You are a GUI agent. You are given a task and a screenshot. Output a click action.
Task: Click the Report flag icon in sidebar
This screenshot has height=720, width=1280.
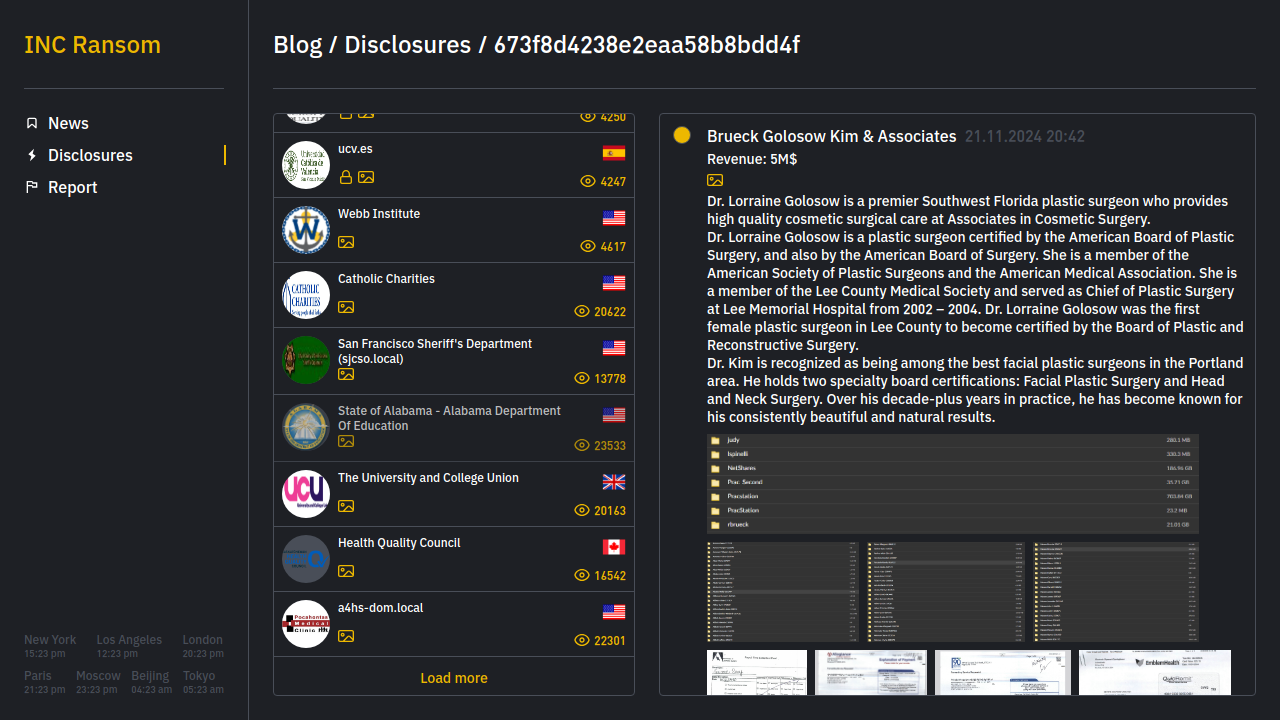pos(32,187)
